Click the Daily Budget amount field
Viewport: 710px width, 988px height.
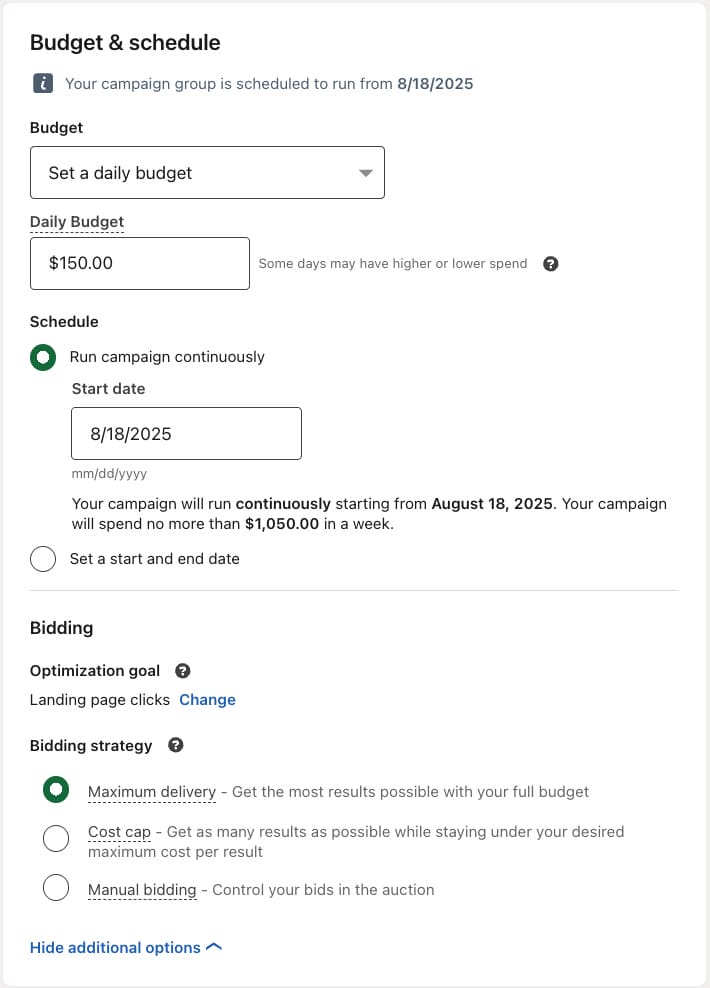click(x=140, y=263)
